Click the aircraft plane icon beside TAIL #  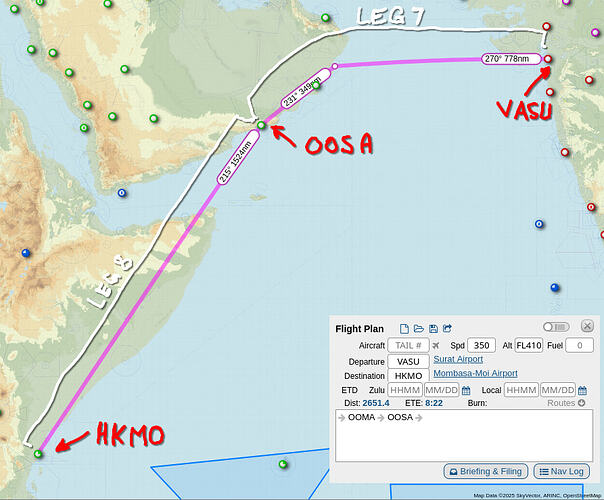[x=436, y=346]
